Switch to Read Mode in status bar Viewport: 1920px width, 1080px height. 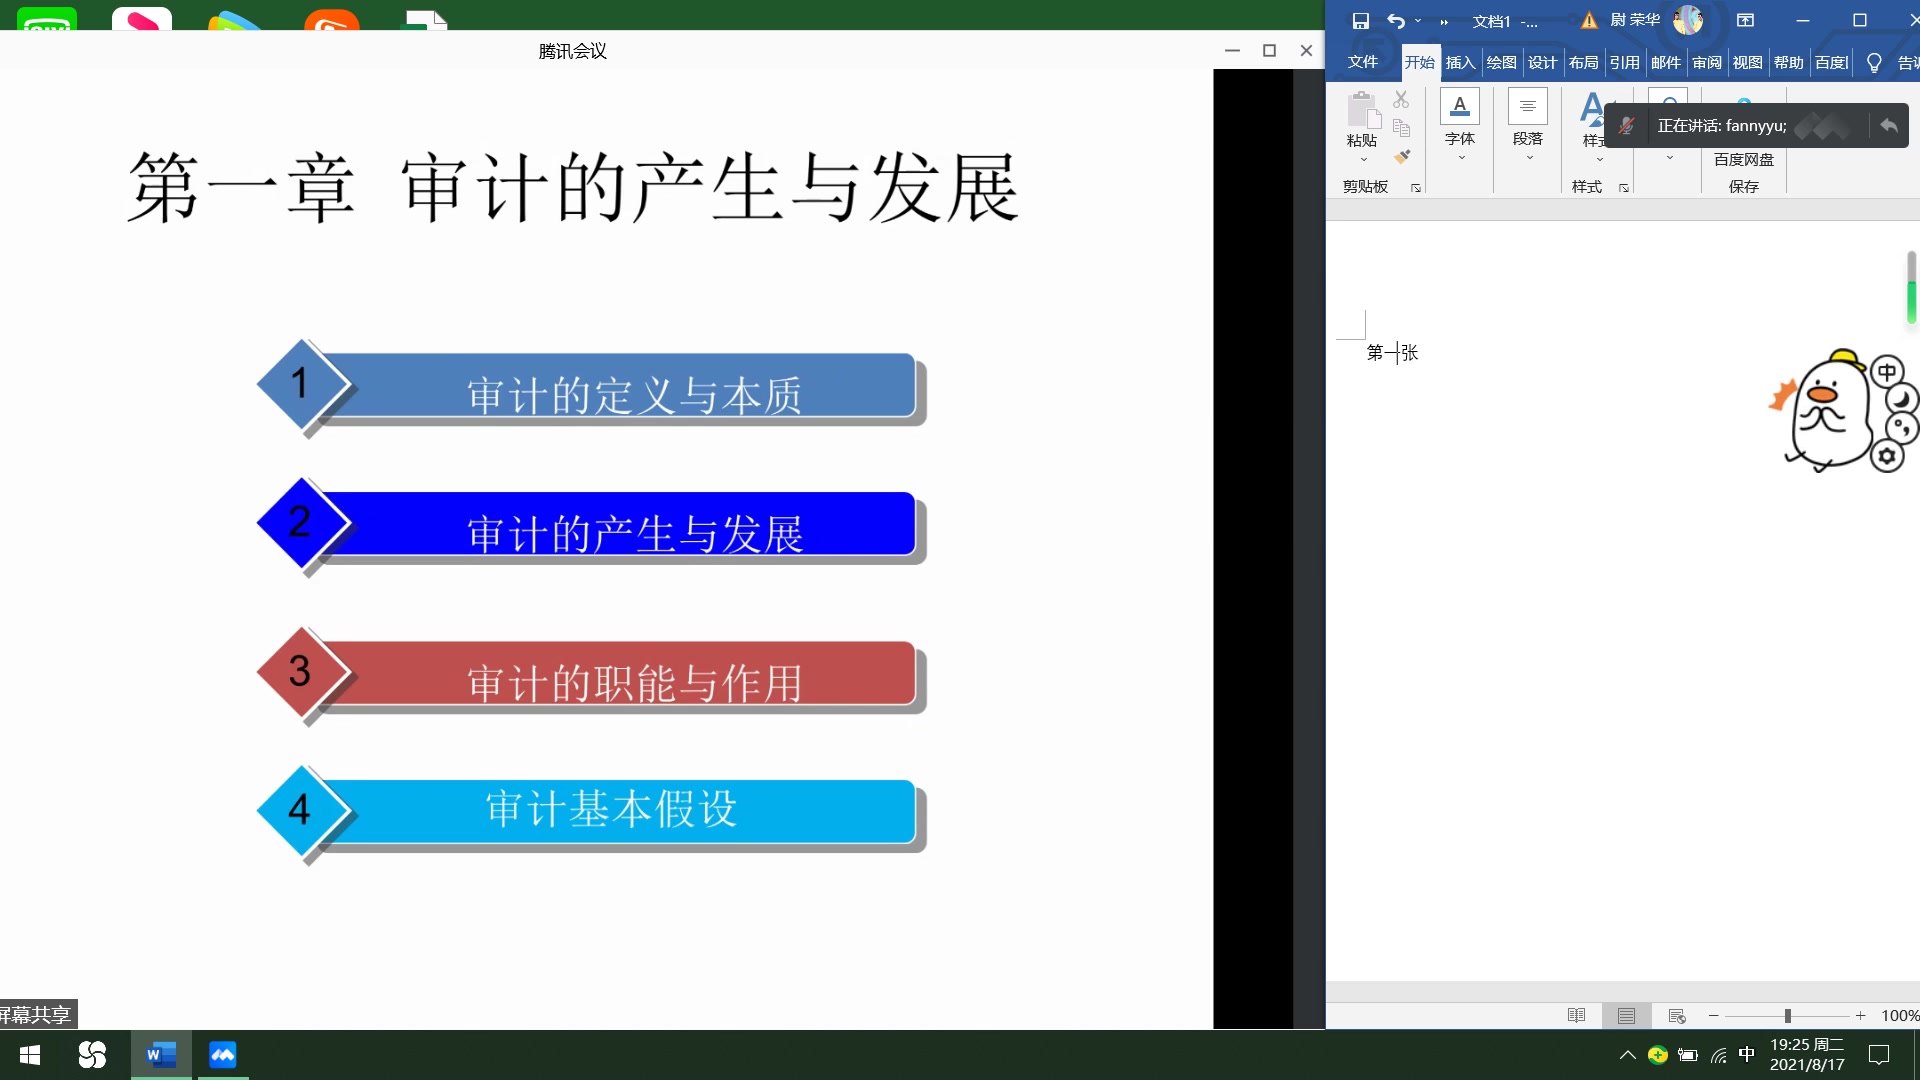click(1577, 1015)
